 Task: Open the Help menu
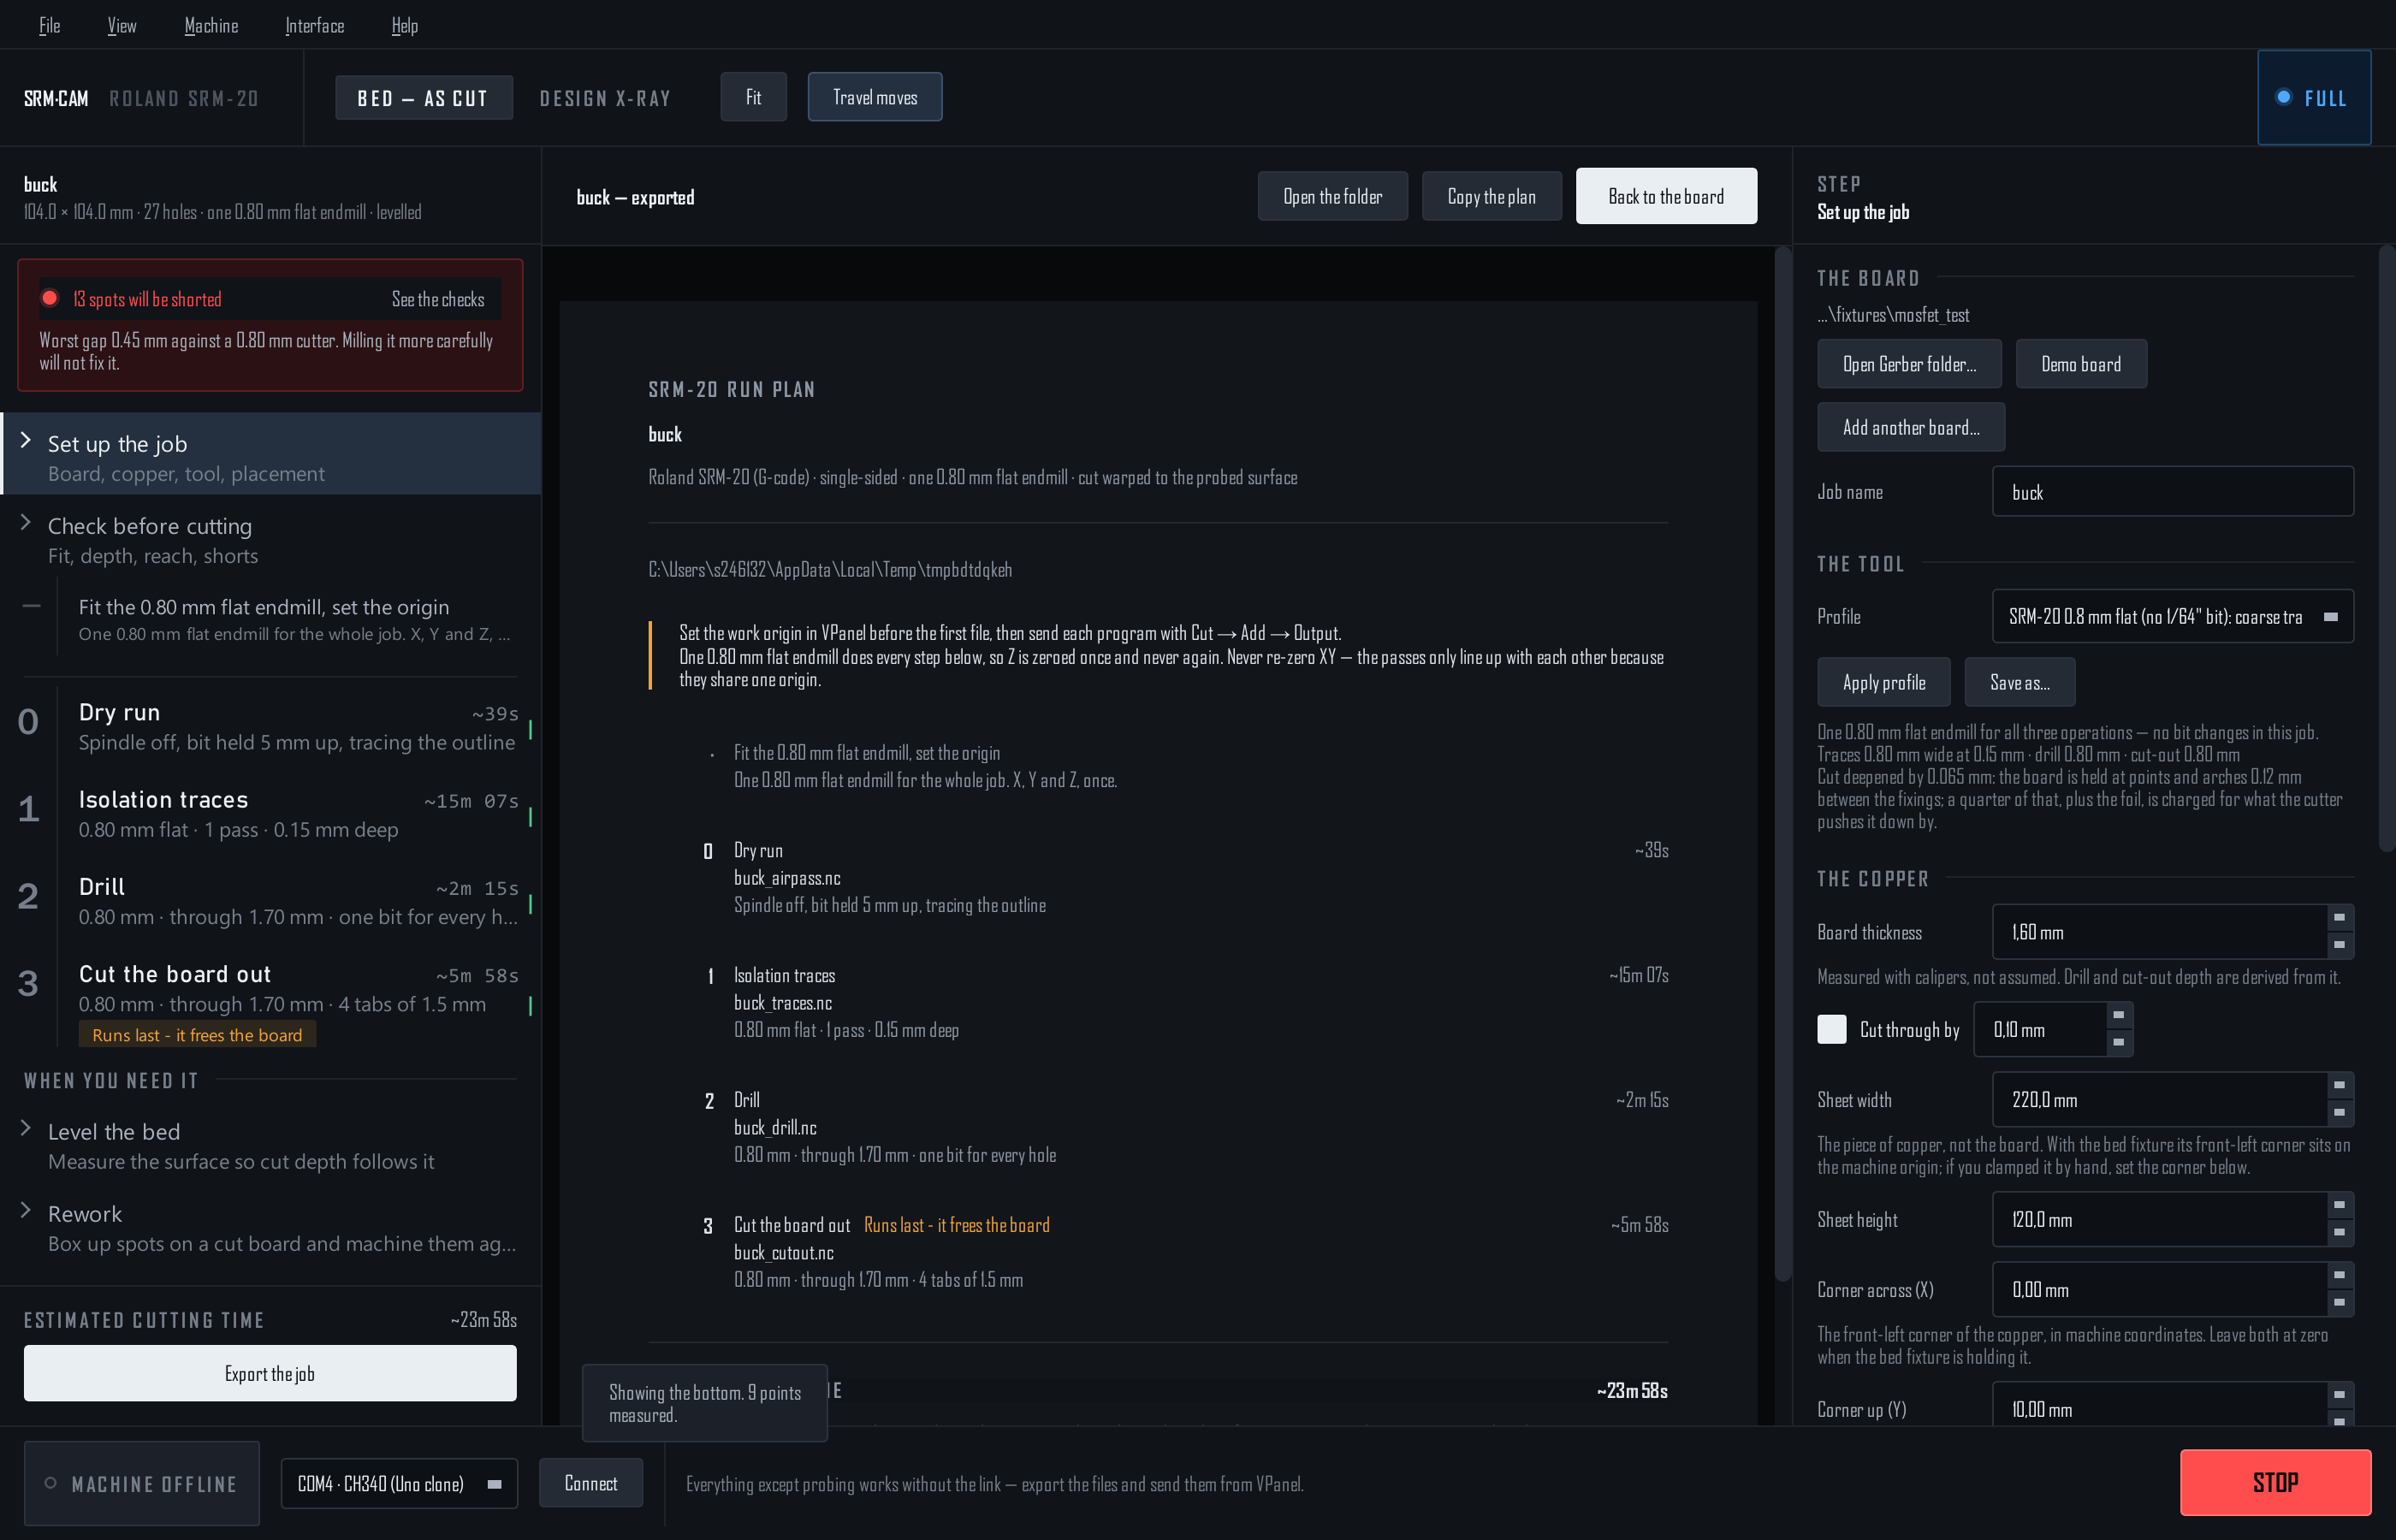pyautogui.click(x=405, y=25)
